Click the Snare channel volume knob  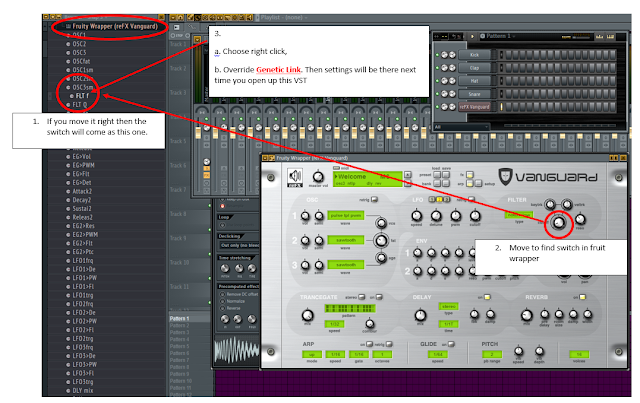click(x=452, y=94)
